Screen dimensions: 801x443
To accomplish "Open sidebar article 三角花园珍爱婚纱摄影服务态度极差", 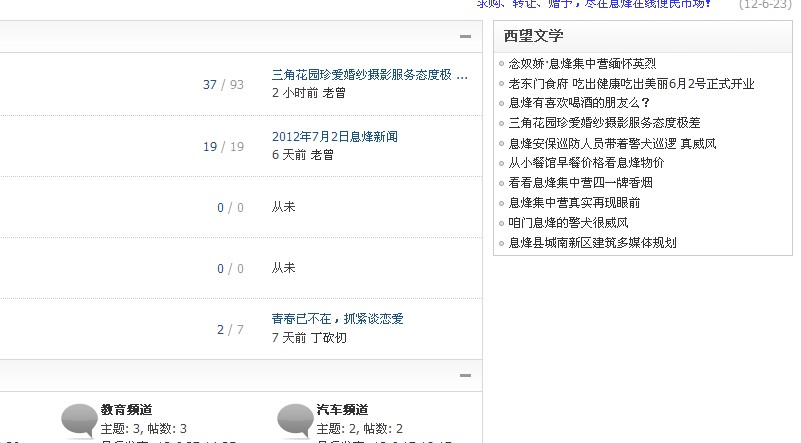I will tap(604, 123).
